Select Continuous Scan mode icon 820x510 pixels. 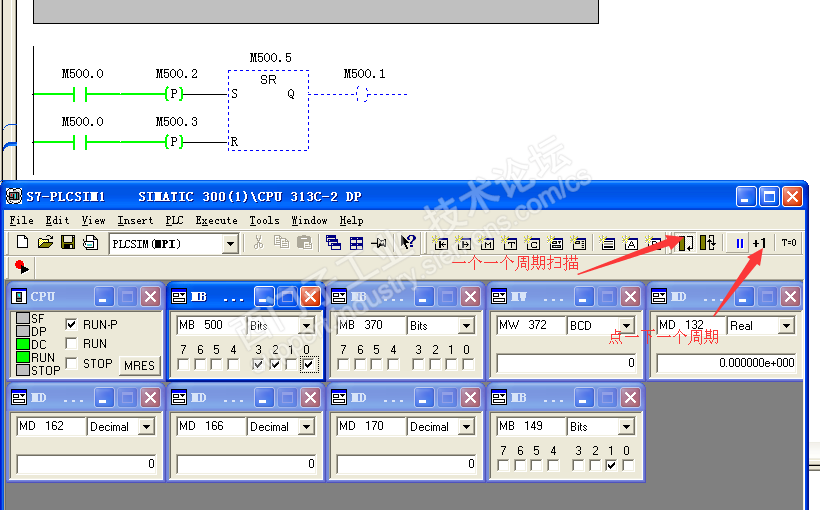point(708,243)
